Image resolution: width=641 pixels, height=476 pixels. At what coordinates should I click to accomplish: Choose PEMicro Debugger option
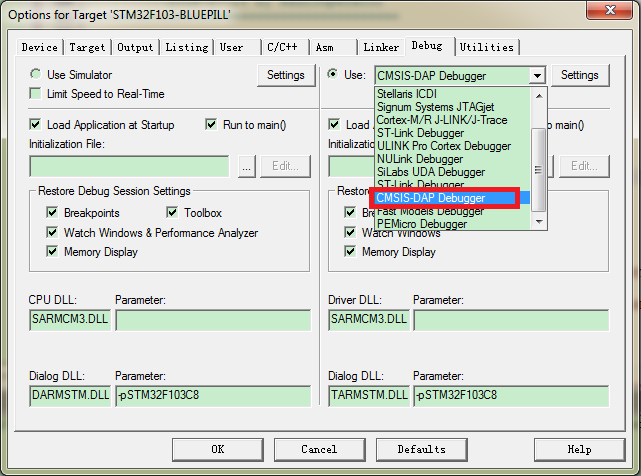tap(453, 224)
